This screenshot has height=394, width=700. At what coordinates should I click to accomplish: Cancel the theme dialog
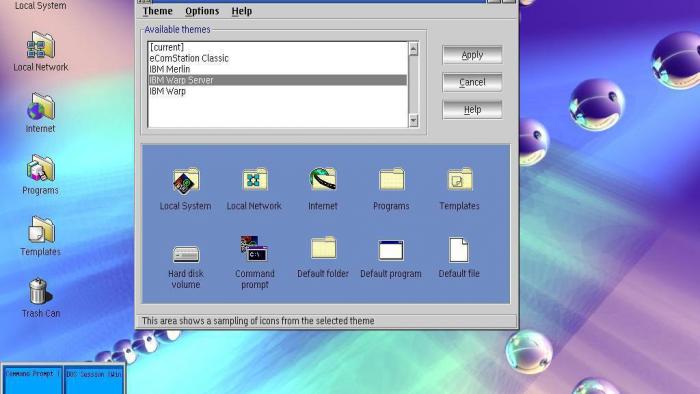(472, 83)
